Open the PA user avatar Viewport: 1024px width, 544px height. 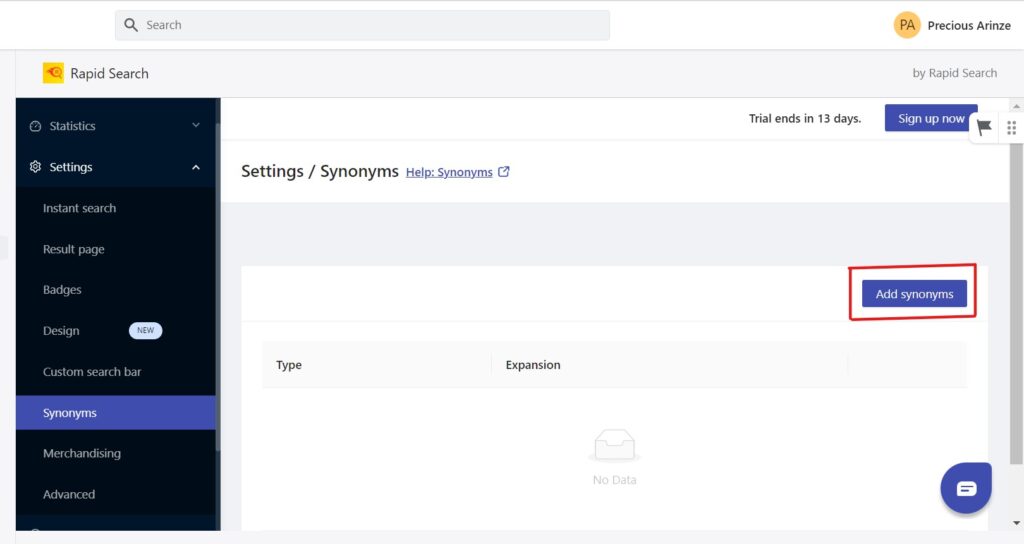coord(906,25)
